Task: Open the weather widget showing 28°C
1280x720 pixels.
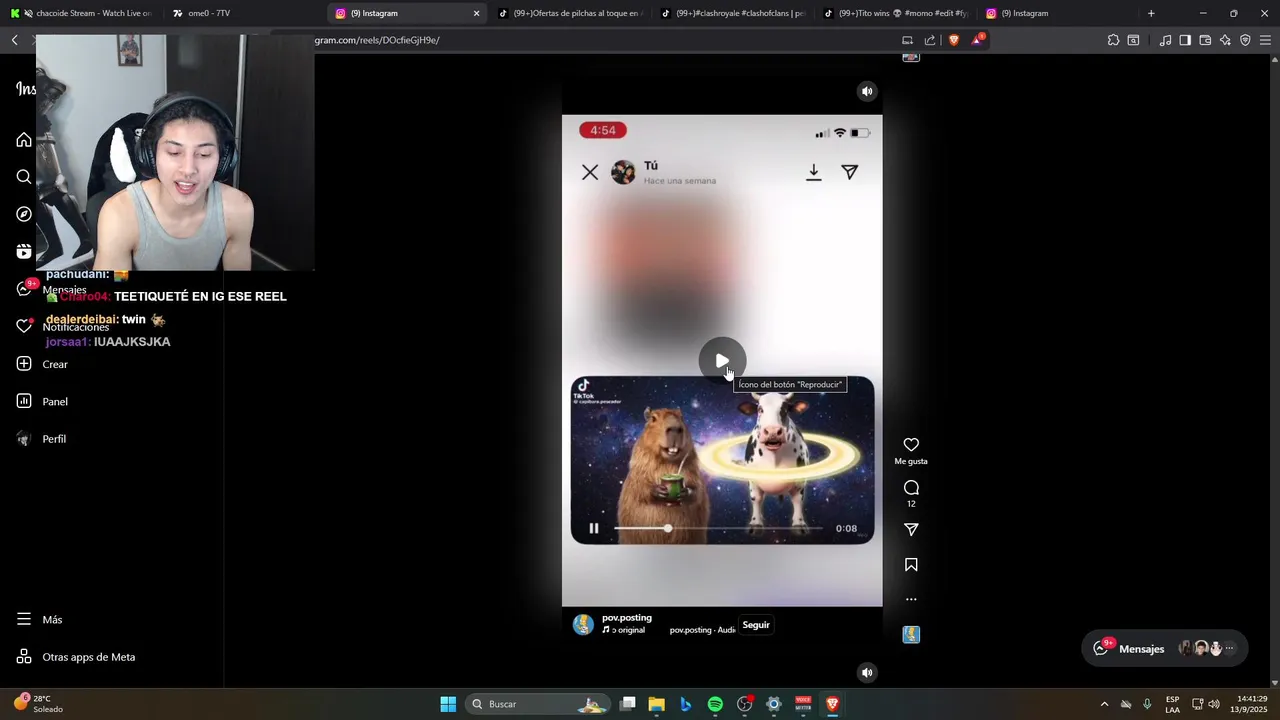Action: click(38, 704)
